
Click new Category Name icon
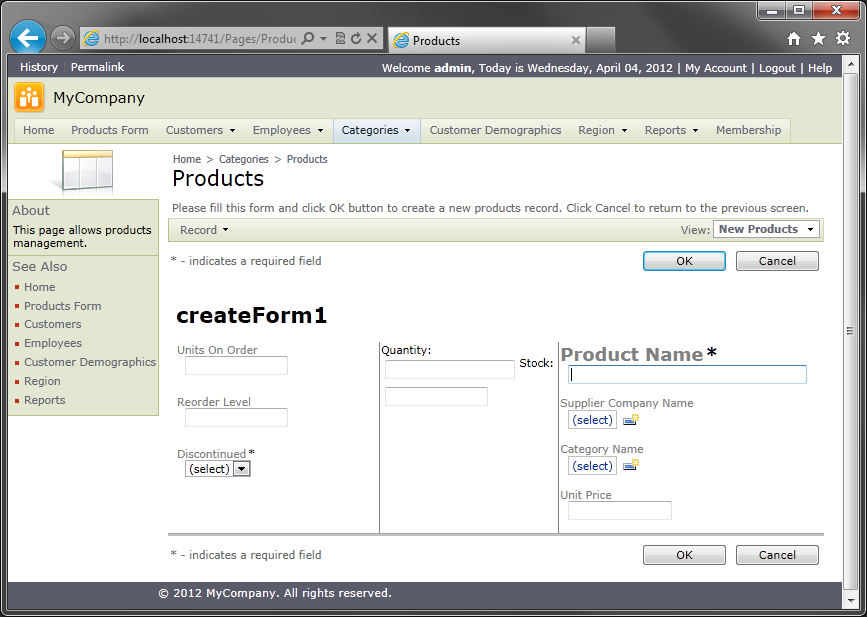point(631,466)
